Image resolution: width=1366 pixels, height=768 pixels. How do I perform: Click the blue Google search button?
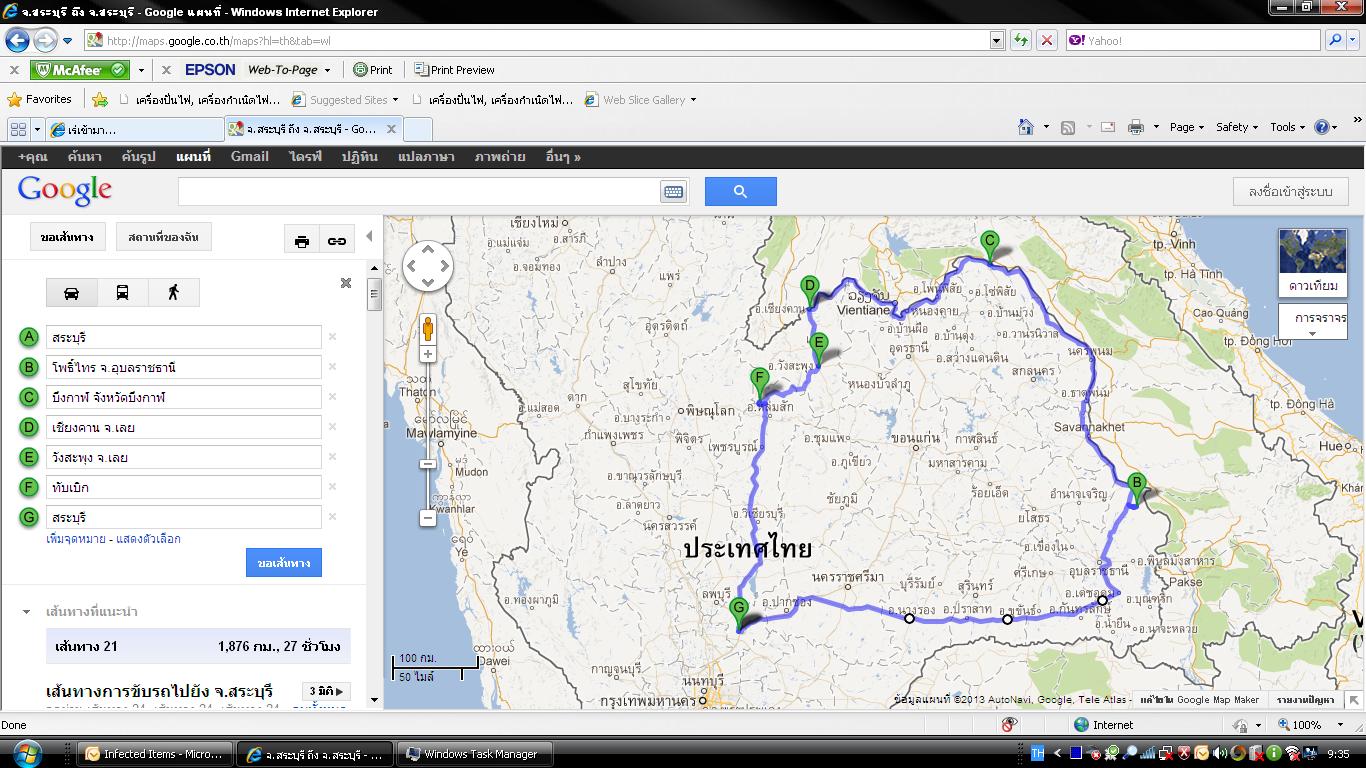point(740,191)
